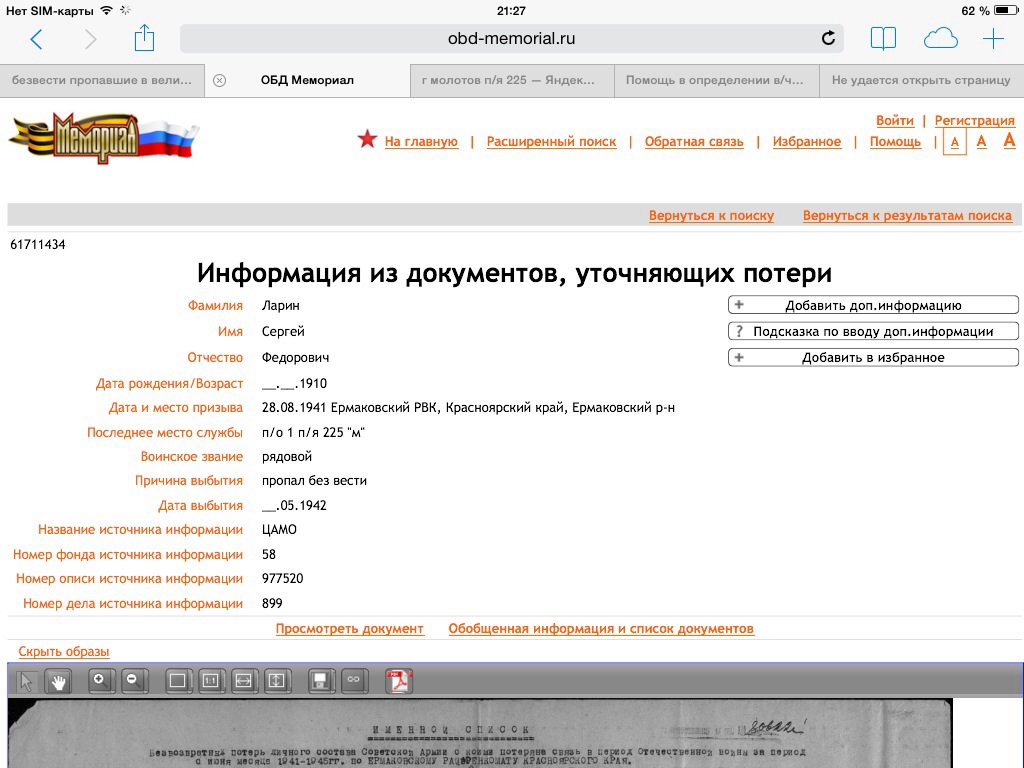Set document view to 1:1 scale
The height and width of the screenshot is (768, 1024).
coord(211,681)
